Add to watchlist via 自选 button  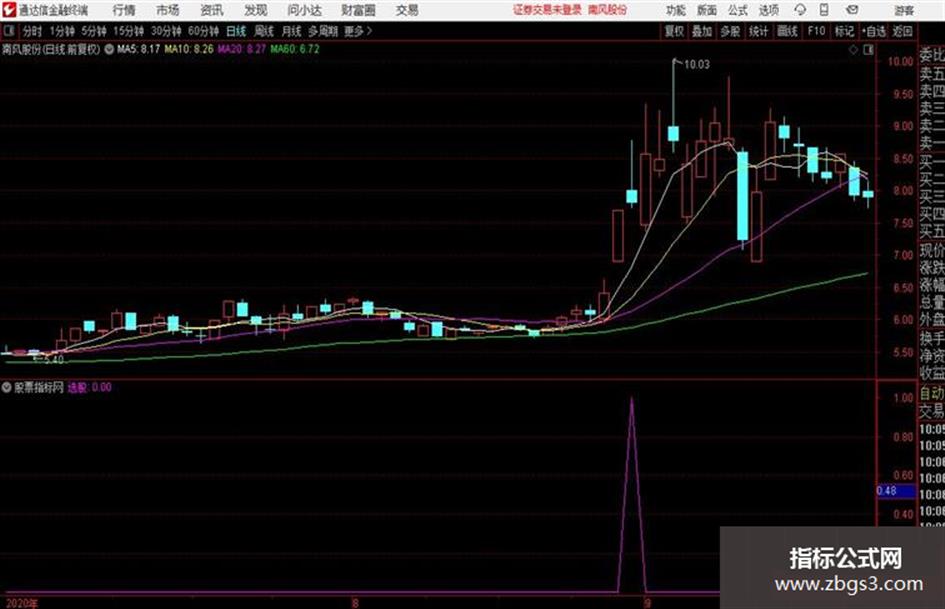pyautogui.click(x=874, y=31)
